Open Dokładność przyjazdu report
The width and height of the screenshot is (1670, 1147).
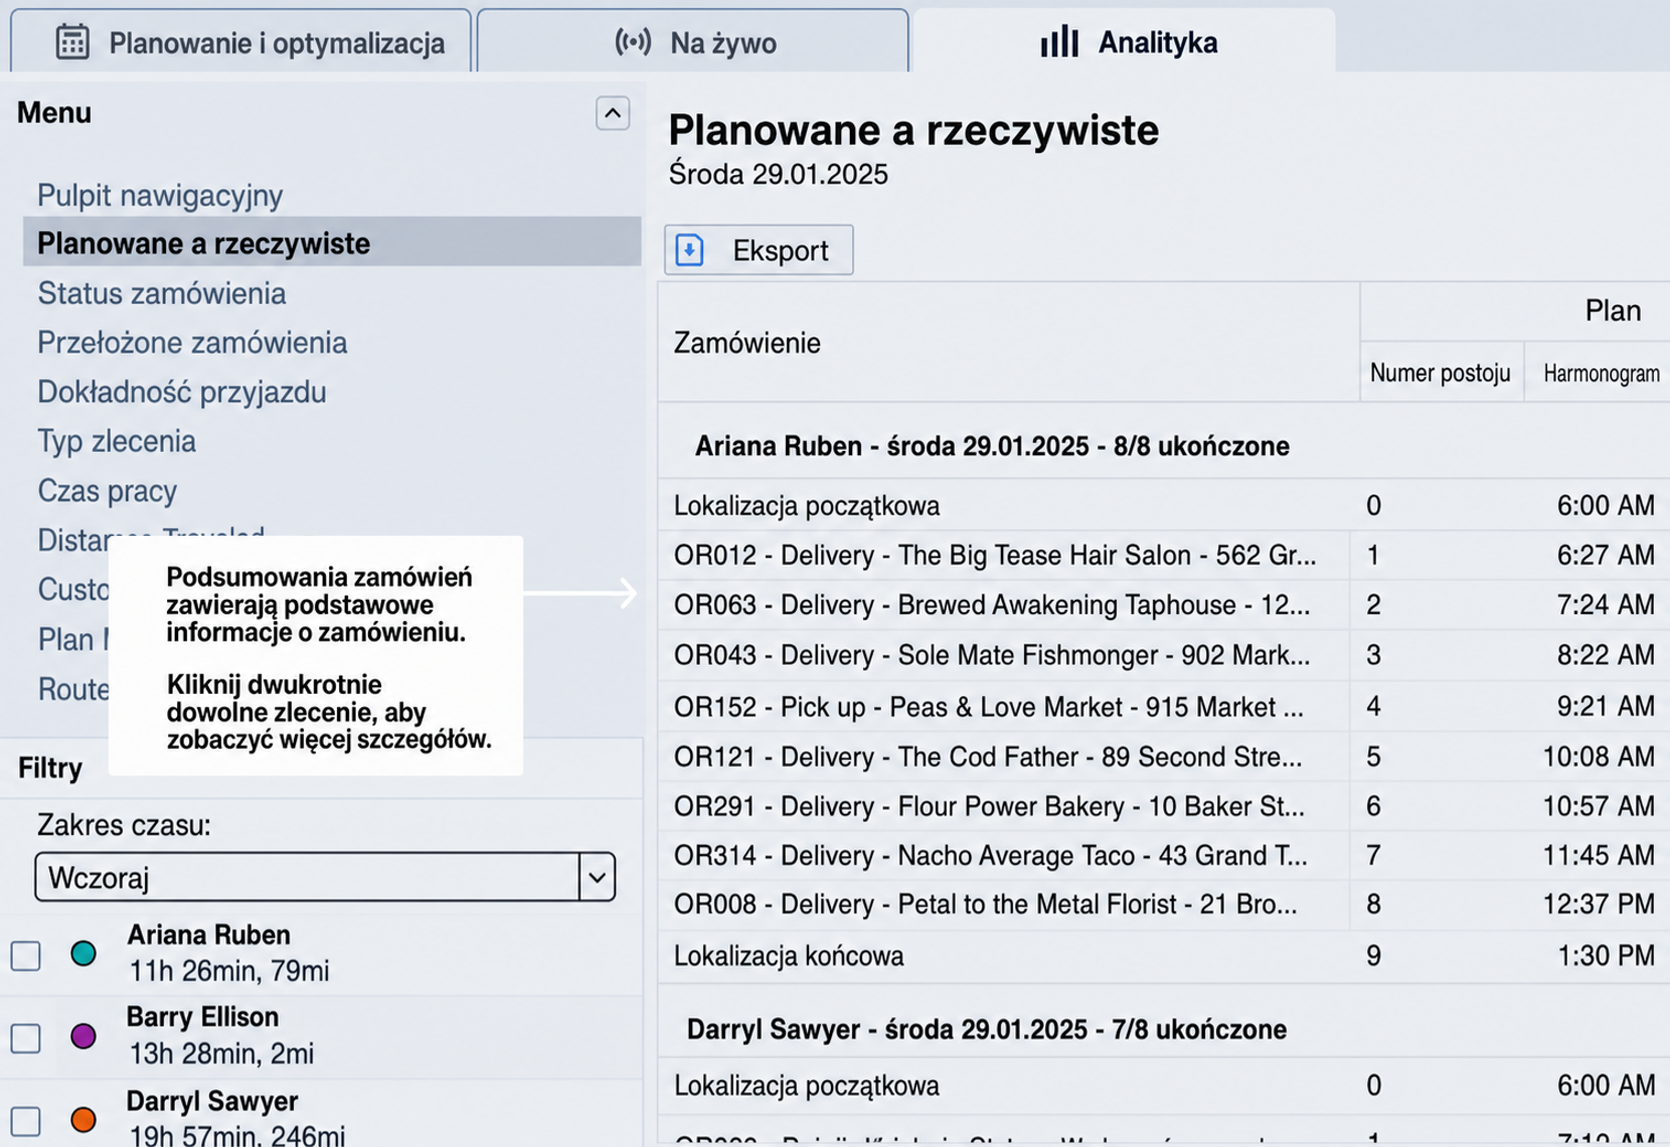(182, 392)
